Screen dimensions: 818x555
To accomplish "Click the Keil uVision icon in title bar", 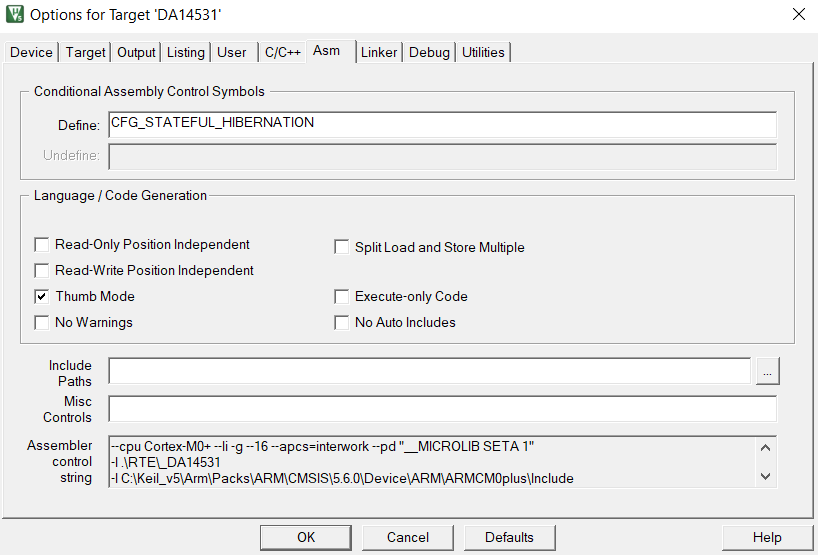I will (15, 14).
